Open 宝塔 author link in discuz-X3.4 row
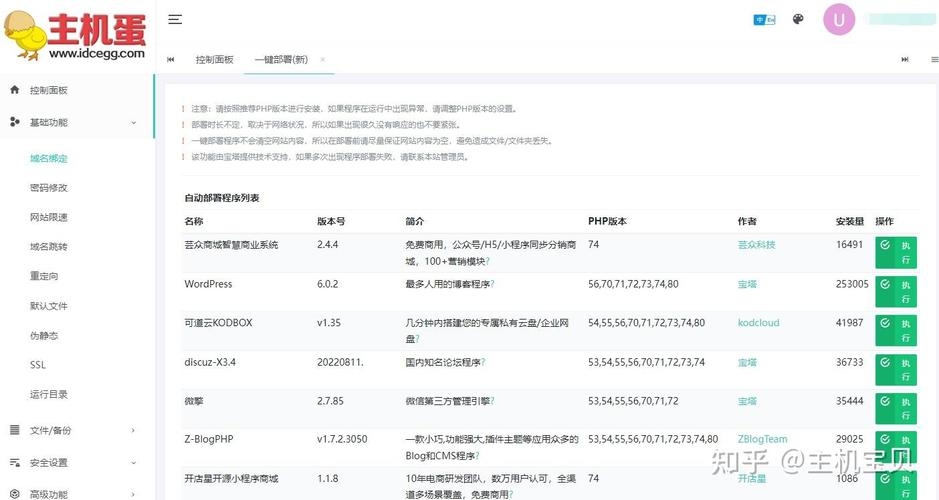 [747, 362]
